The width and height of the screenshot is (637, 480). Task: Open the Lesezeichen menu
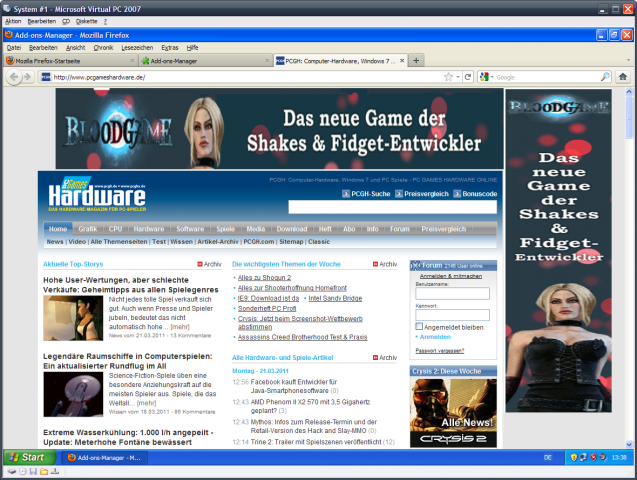[137, 48]
